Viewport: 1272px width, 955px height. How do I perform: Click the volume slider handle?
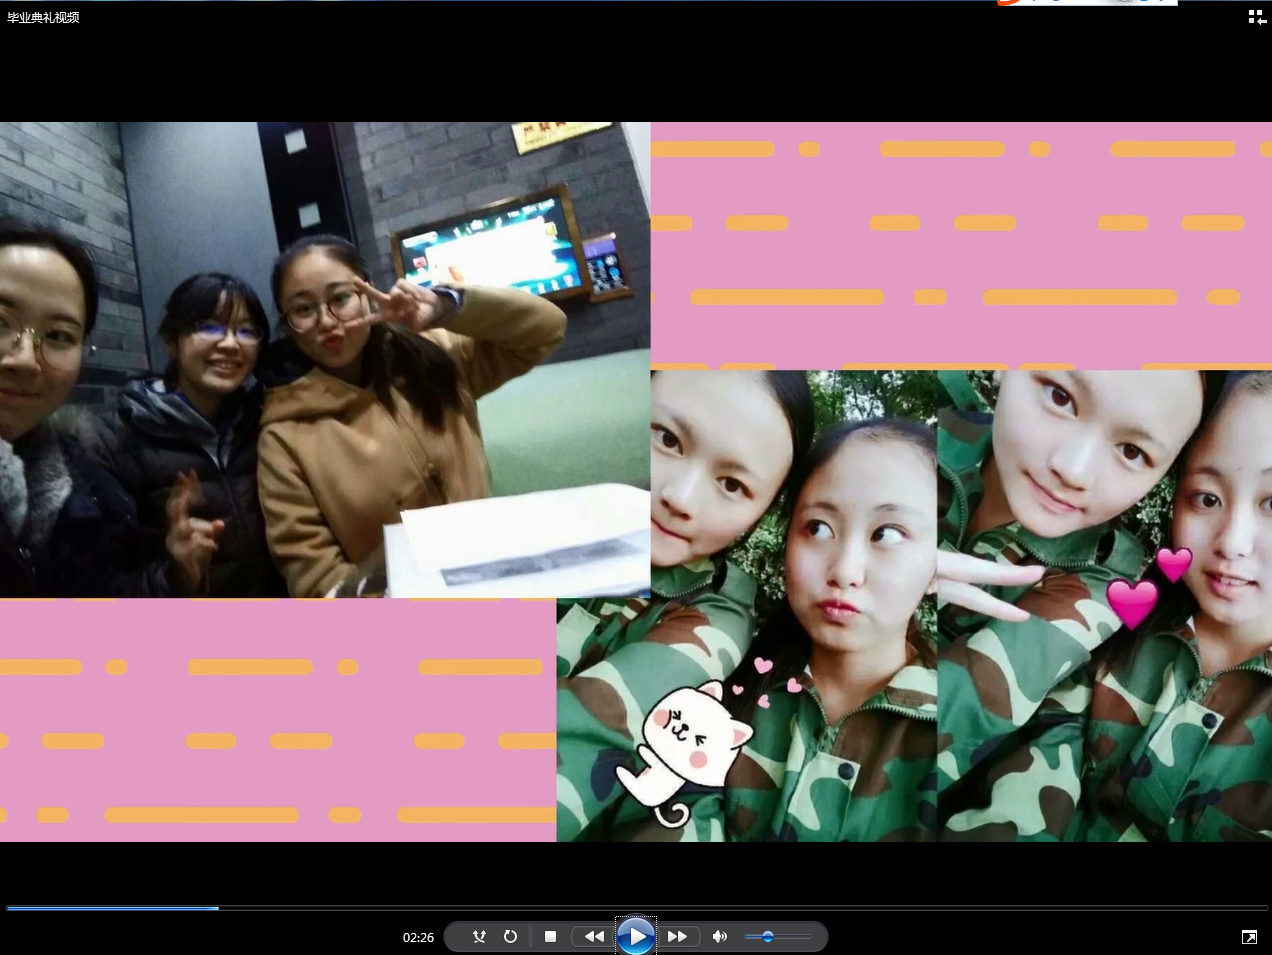pos(767,937)
